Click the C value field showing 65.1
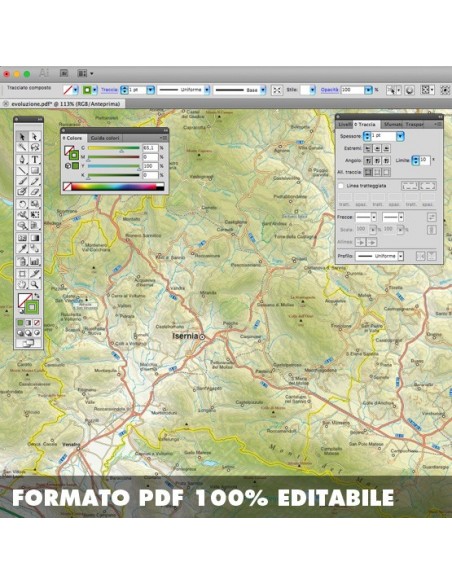This screenshot has height=584, width=452. point(150,148)
